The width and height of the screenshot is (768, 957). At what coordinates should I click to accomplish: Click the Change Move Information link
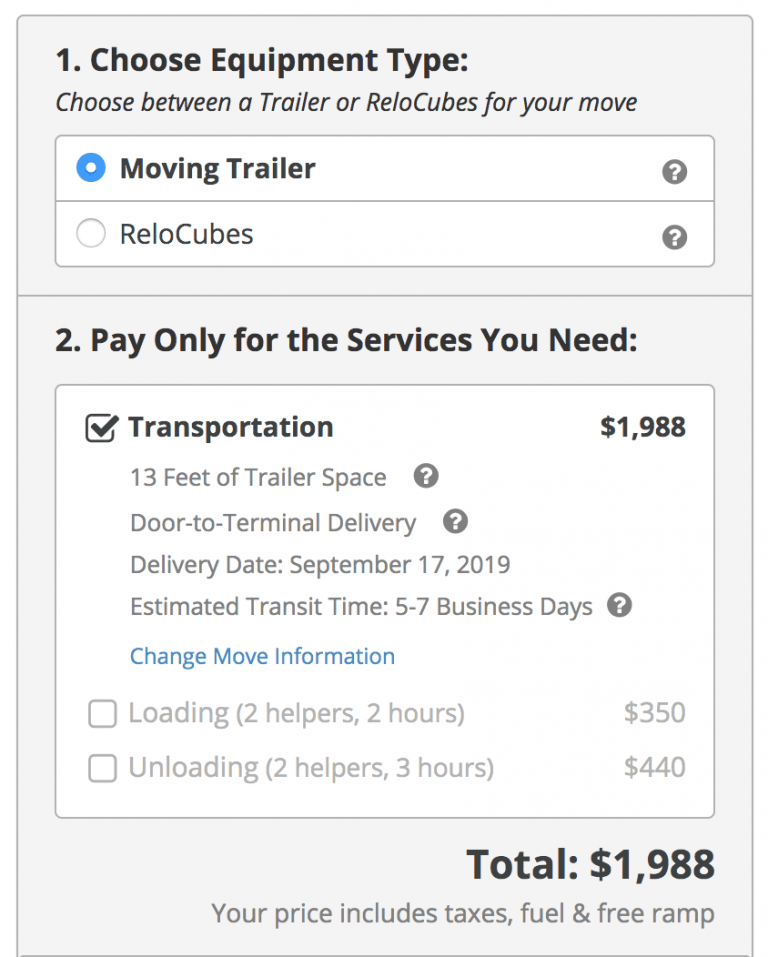click(x=262, y=656)
